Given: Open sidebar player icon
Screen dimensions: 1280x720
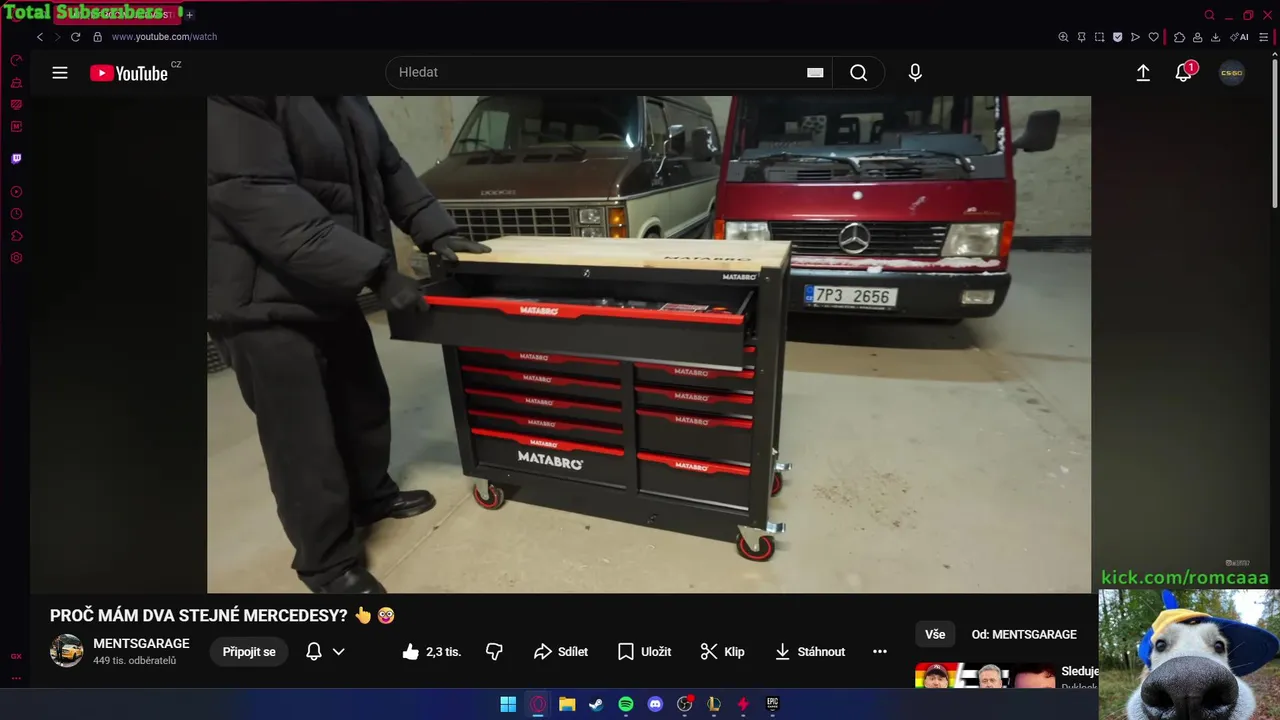Looking at the screenshot, I should tap(16, 192).
